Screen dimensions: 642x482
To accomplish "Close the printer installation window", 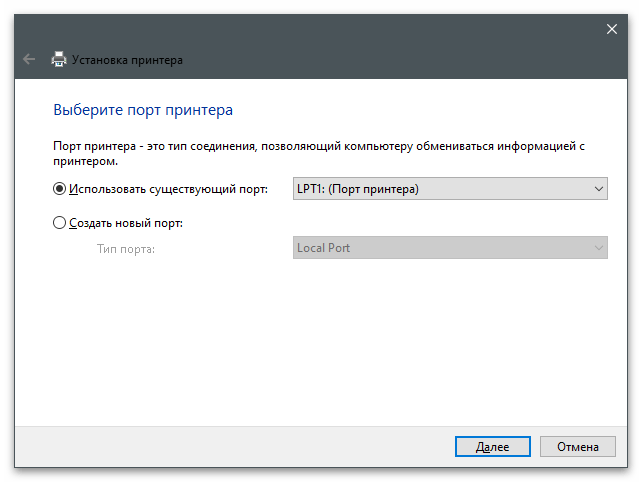I will click(x=612, y=29).
